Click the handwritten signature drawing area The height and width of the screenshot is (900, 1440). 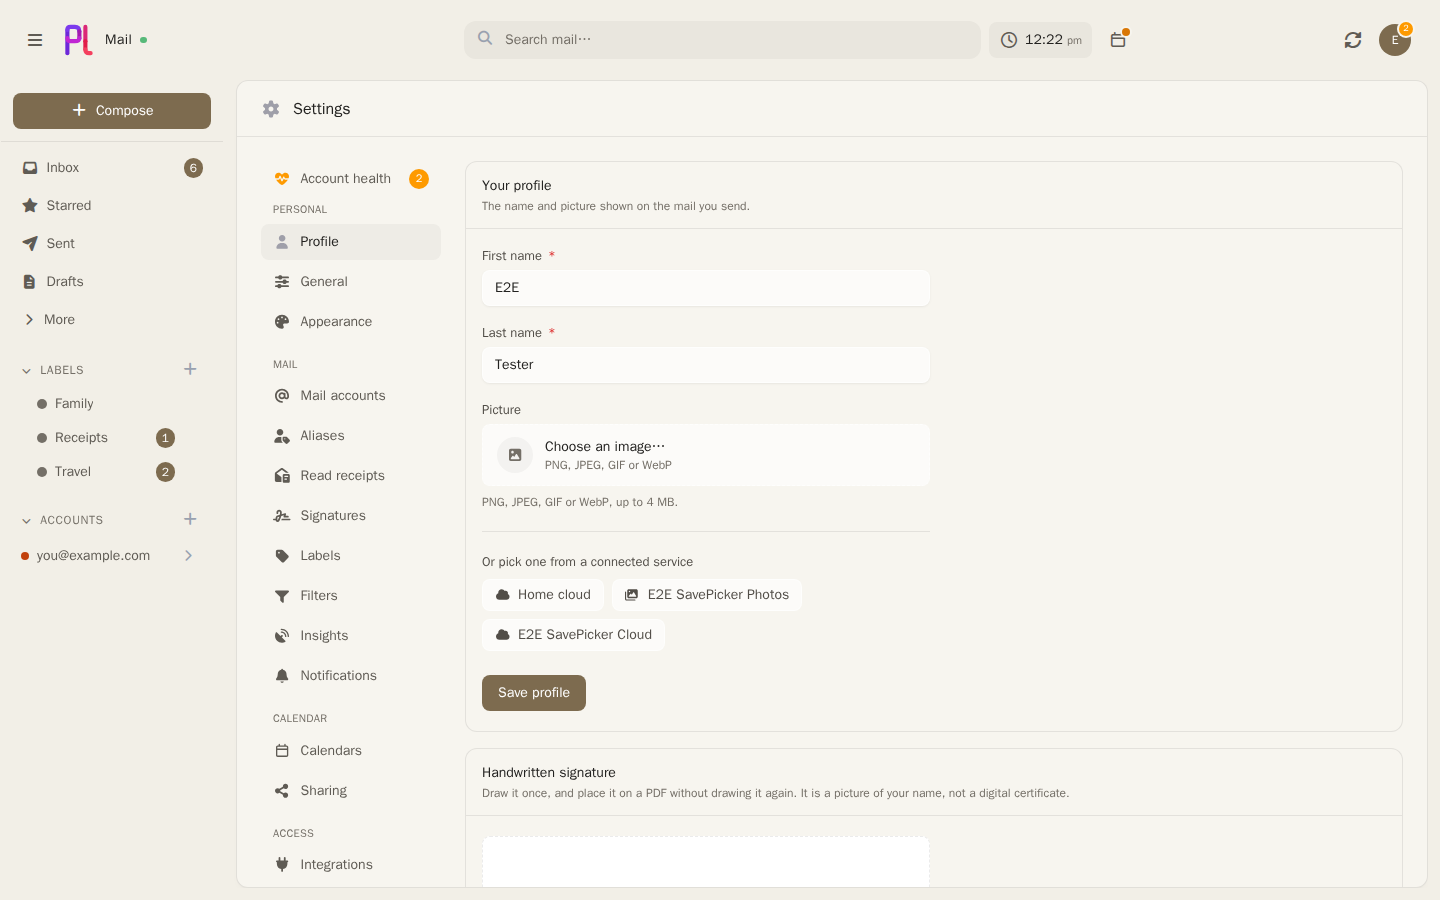[x=706, y=862]
